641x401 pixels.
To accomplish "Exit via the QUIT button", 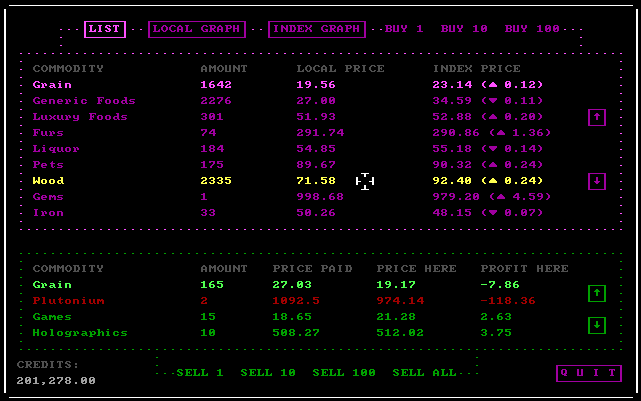I will (x=588, y=373).
